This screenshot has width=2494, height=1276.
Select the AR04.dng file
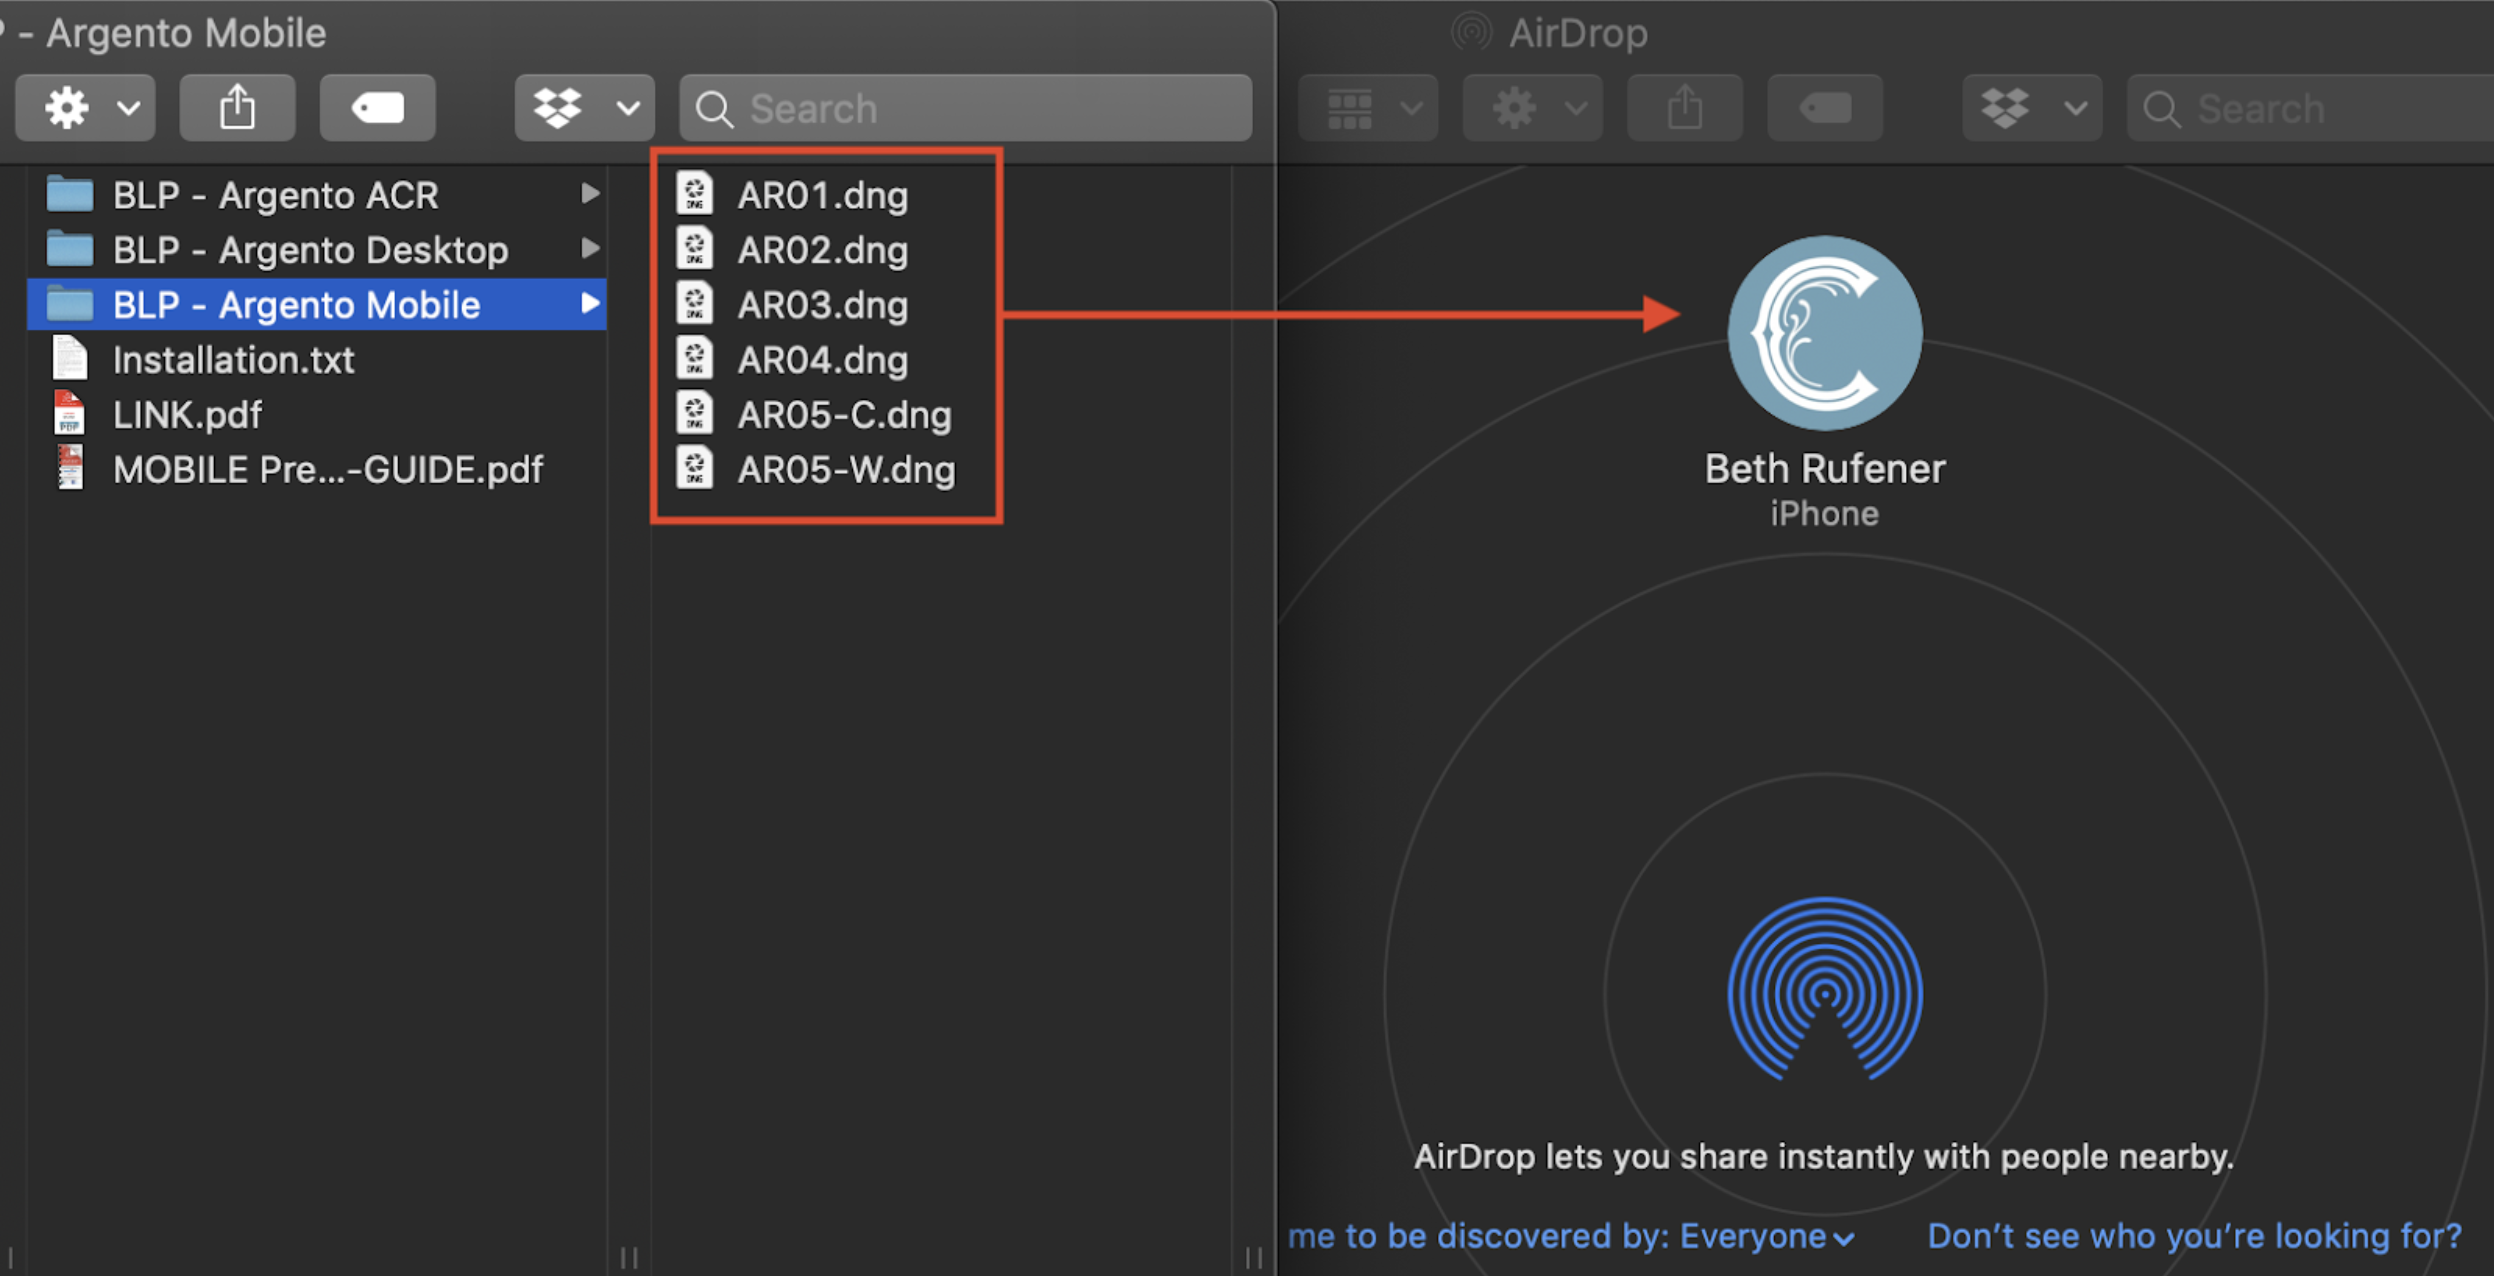(822, 360)
